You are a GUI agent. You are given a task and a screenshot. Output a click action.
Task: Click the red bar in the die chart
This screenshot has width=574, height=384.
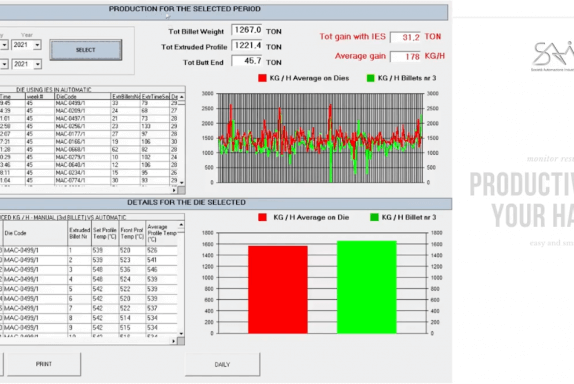click(x=278, y=290)
